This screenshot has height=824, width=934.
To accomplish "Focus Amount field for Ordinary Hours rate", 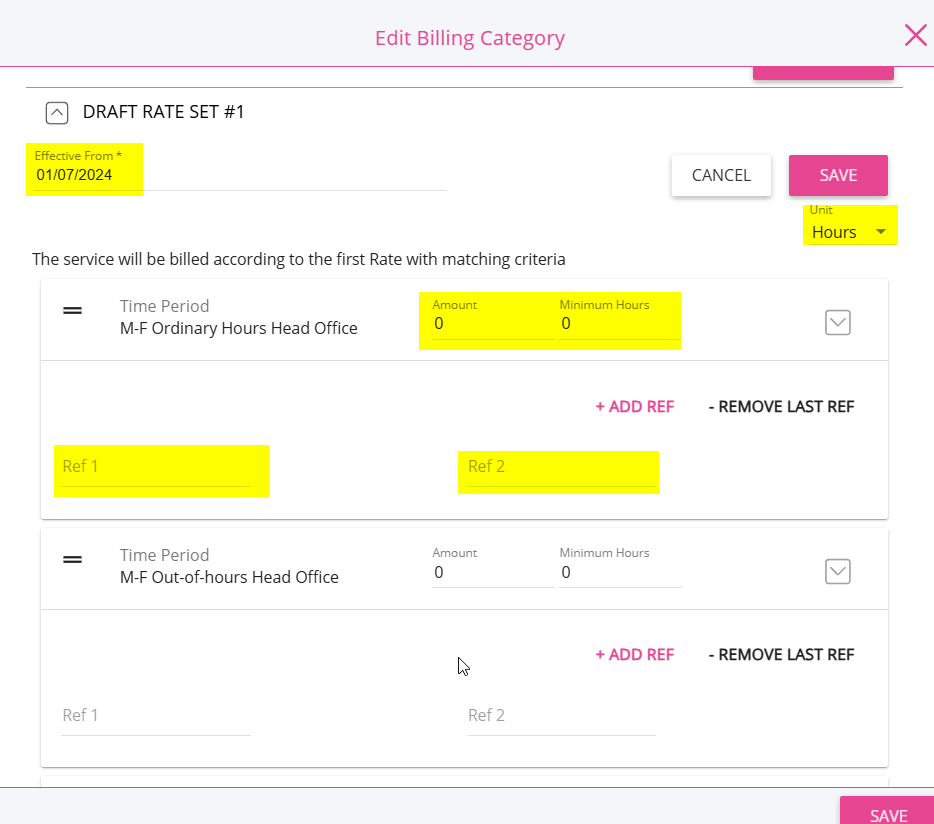I will (493, 324).
